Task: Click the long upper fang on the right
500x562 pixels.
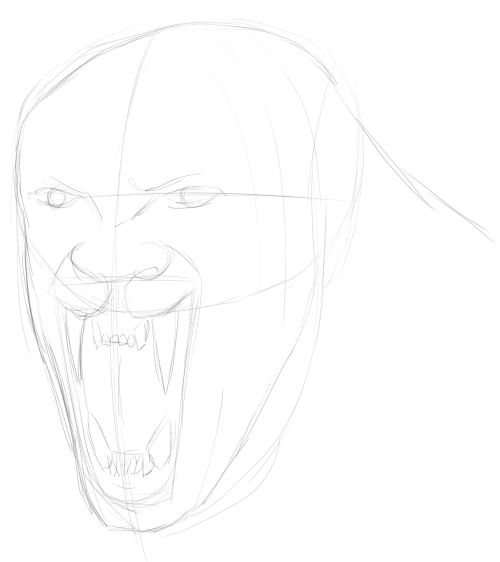Action: (163, 355)
